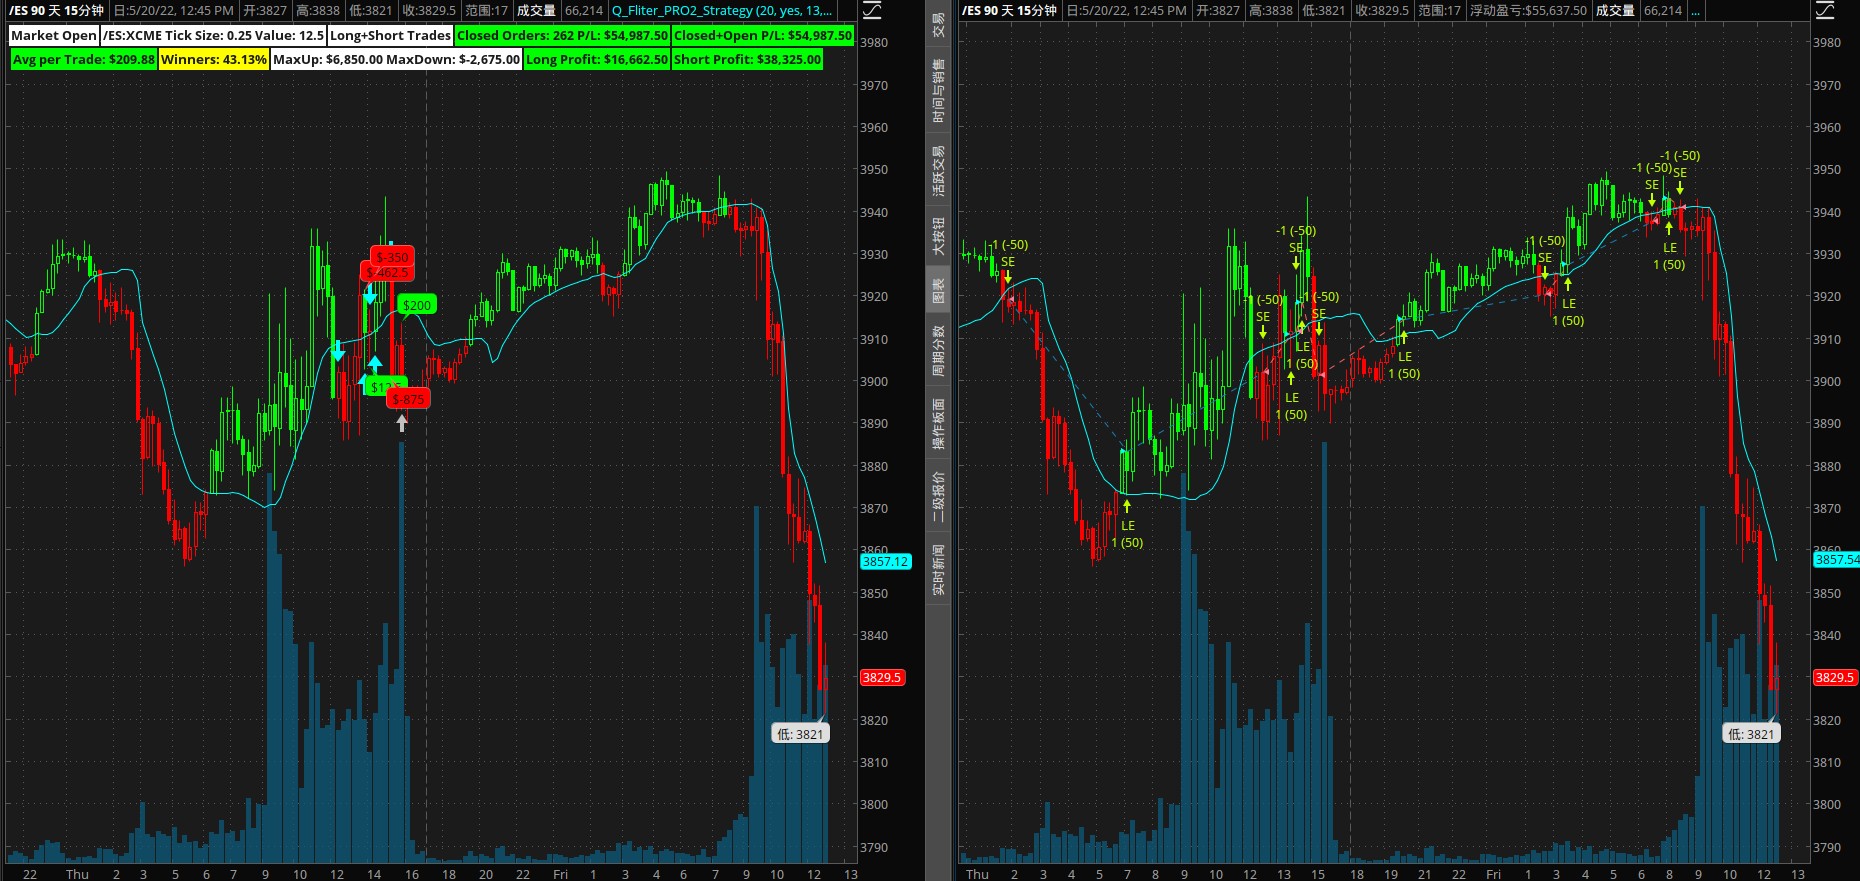Click the ellipsis at right chart header end
The height and width of the screenshot is (881, 1860).
[x=1696, y=11]
